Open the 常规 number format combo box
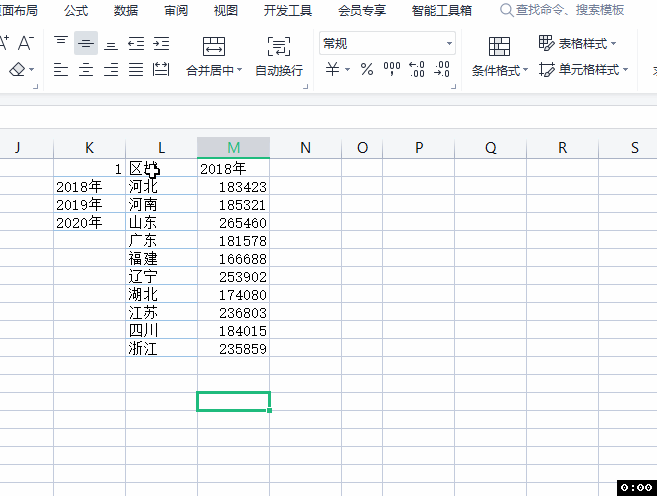657x496 pixels. click(x=387, y=43)
